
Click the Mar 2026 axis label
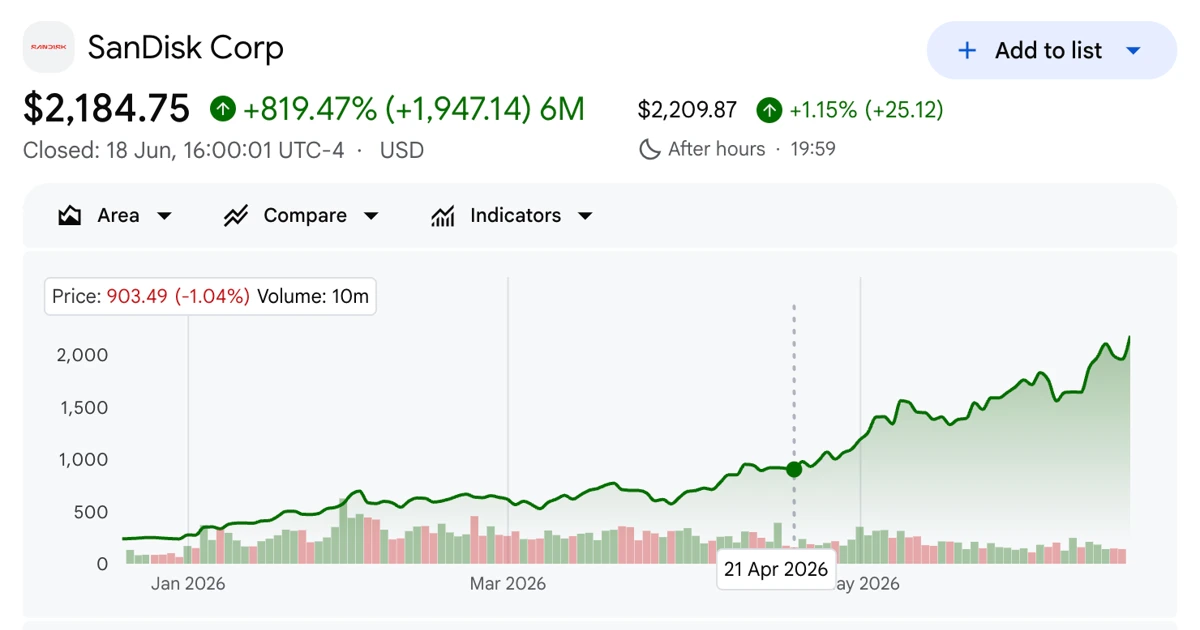click(x=508, y=584)
